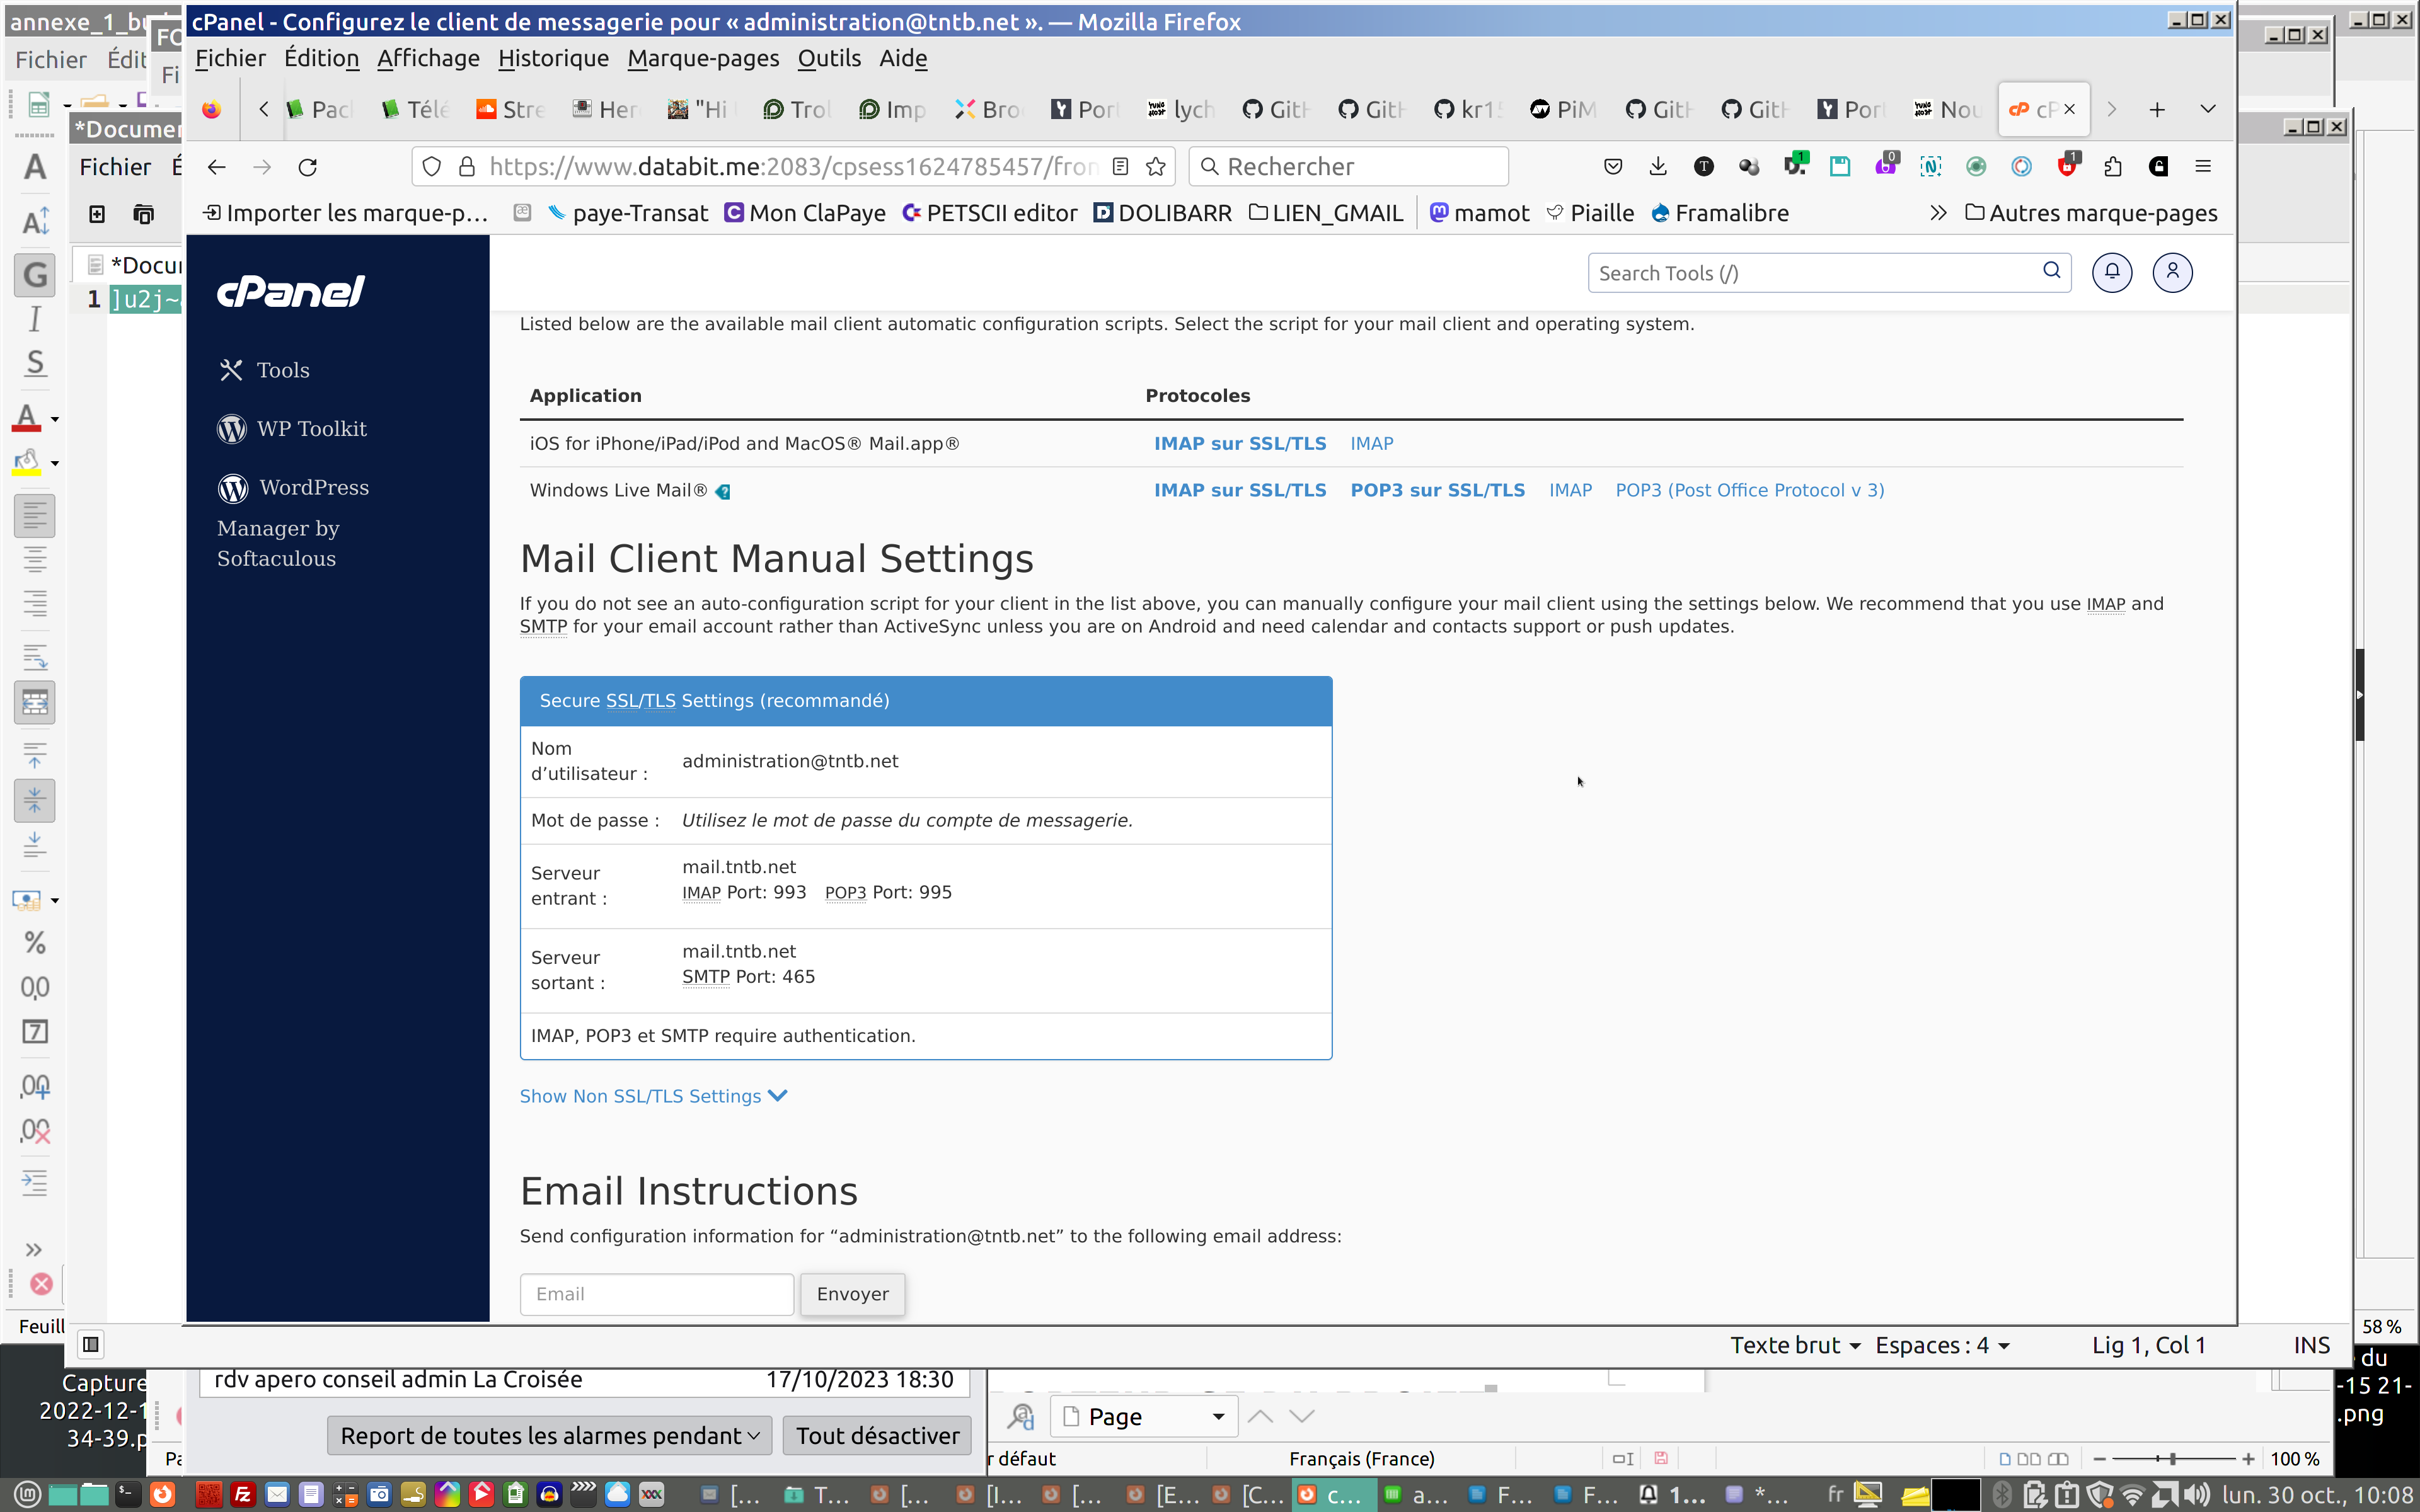Open the cPanel user account icon
2420x1512 pixels.
2172,272
